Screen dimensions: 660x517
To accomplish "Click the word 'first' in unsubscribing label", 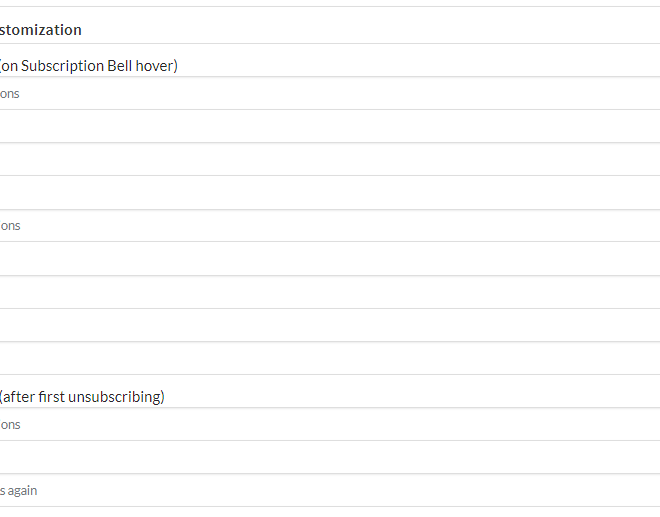I will click(x=51, y=397).
